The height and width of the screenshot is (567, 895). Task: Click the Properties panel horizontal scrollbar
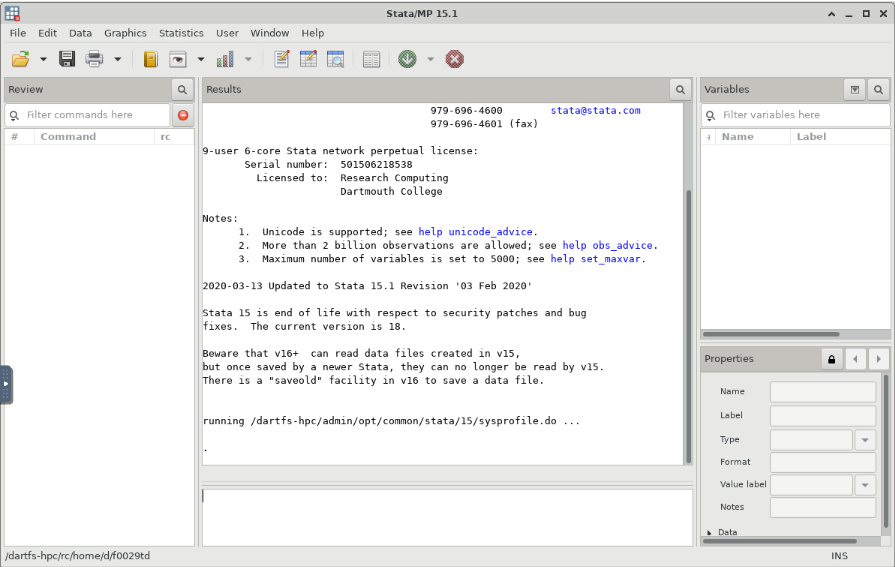(x=780, y=541)
